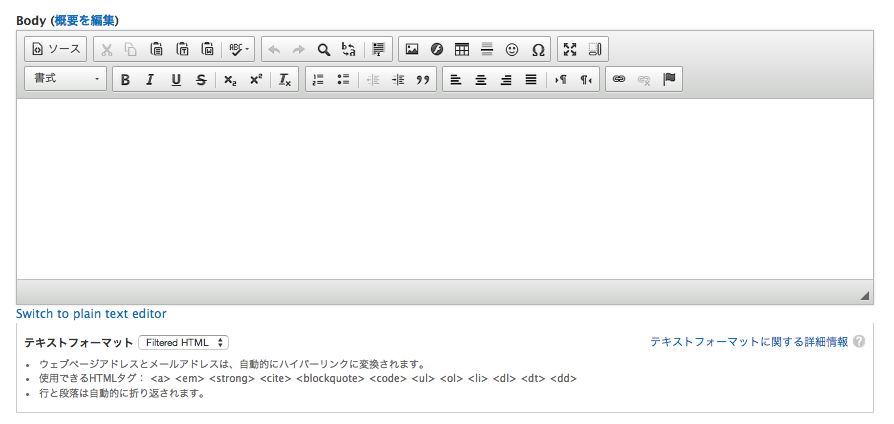Insert a link using the Link icon
This screenshot has height=424, width=894.
coord(619,80)
